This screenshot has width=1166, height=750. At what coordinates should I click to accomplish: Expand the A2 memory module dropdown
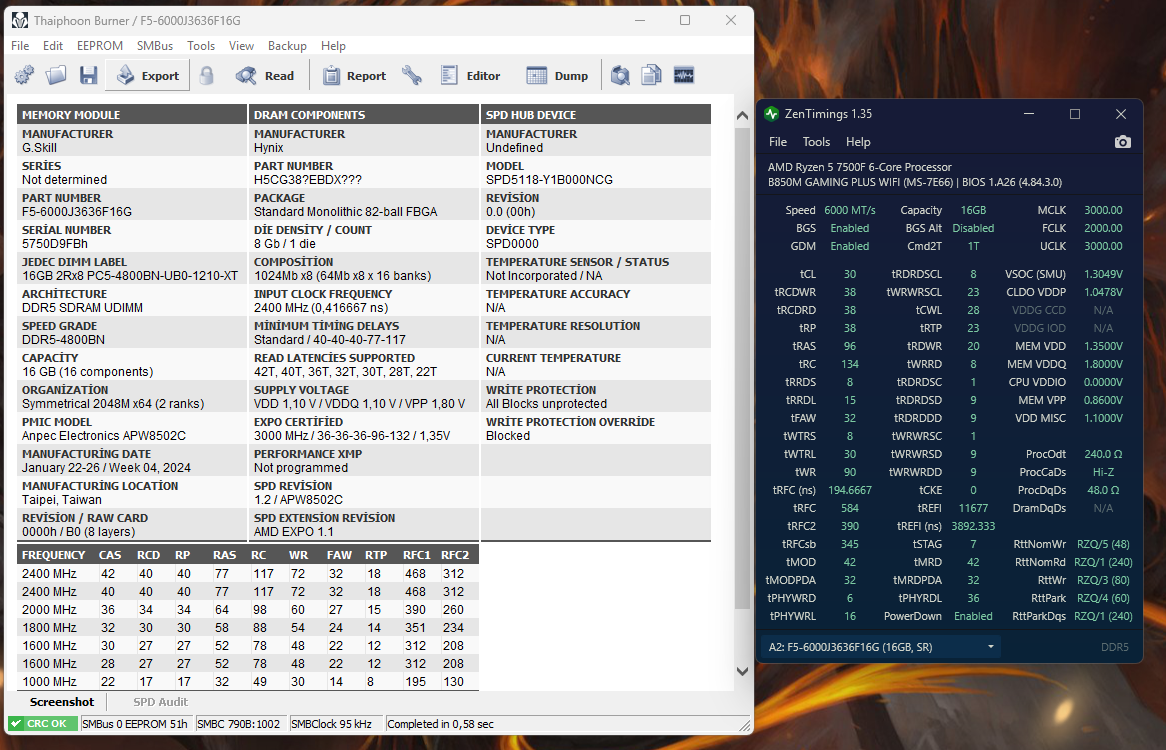click(880, 647)
